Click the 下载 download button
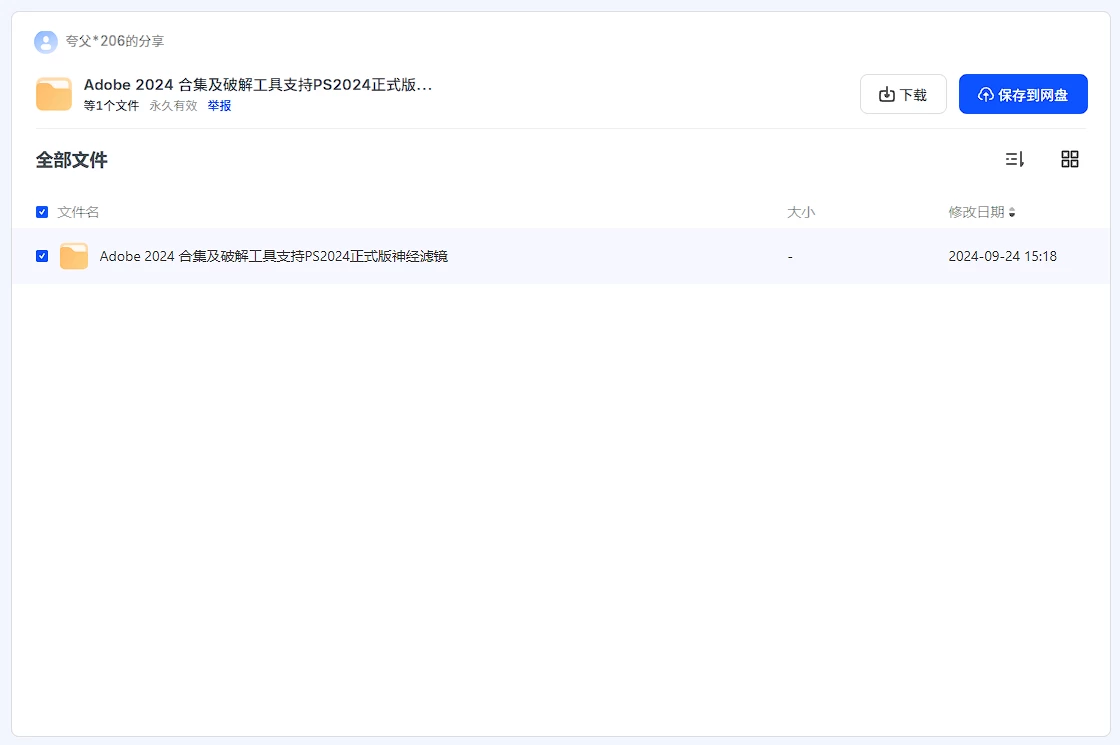The height and width of the screenshot is (745, 1120). pyautogui.click(x=902, y=95)
